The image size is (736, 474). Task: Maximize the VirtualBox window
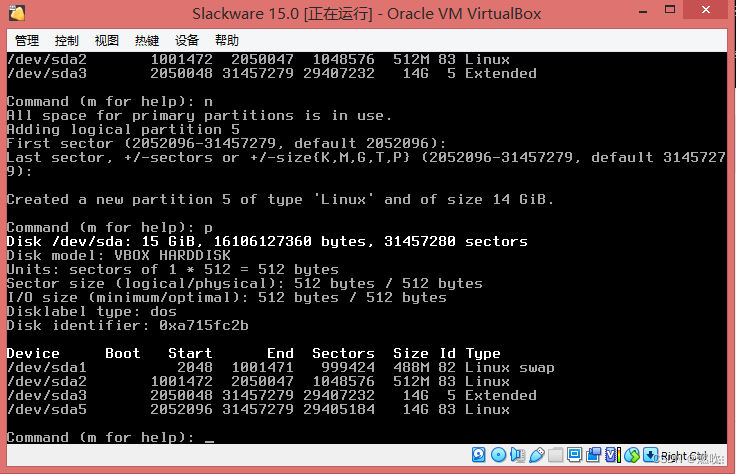670,9
